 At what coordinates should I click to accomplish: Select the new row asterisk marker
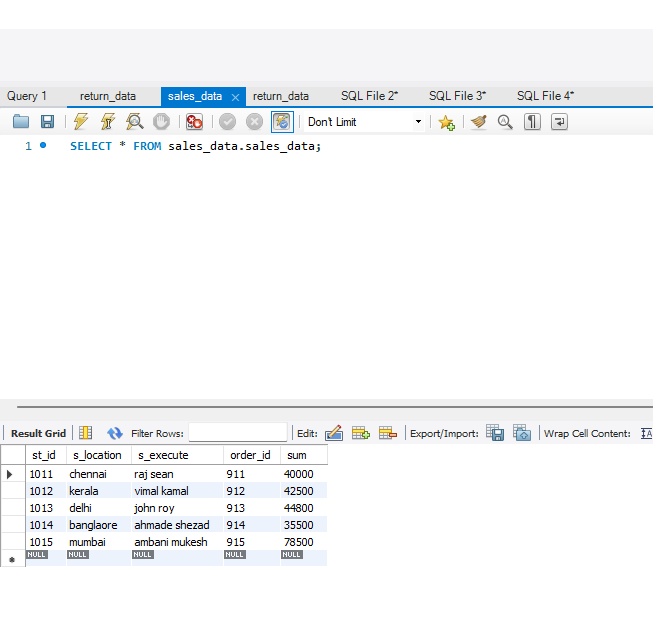click(x=12, y=560)
